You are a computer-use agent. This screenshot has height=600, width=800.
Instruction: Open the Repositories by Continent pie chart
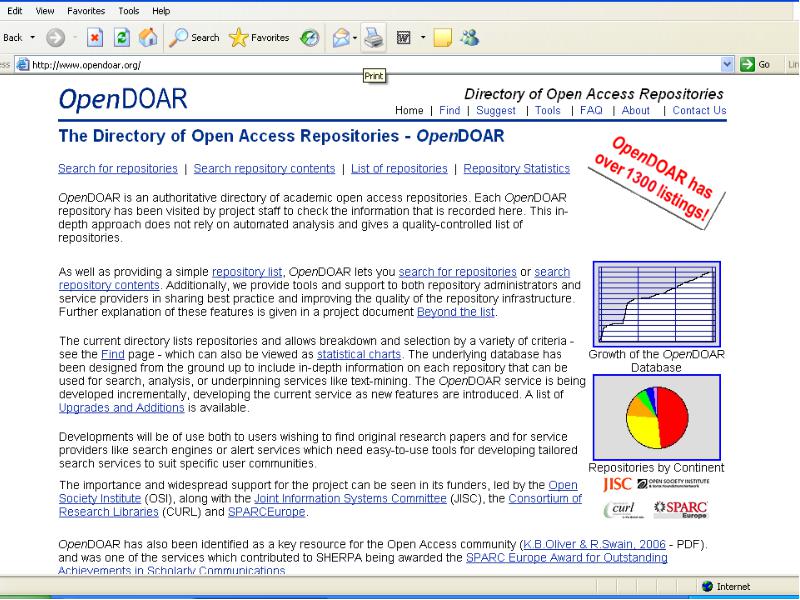(657, 417)
